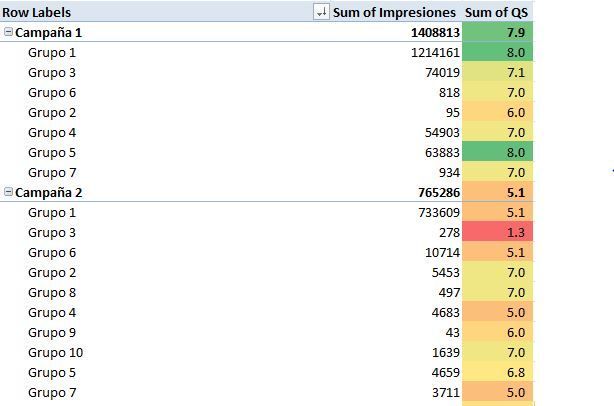Screen dimensions: 614x406
Task: Open the Row Labels sort filter dropdown
Action: 321,12
